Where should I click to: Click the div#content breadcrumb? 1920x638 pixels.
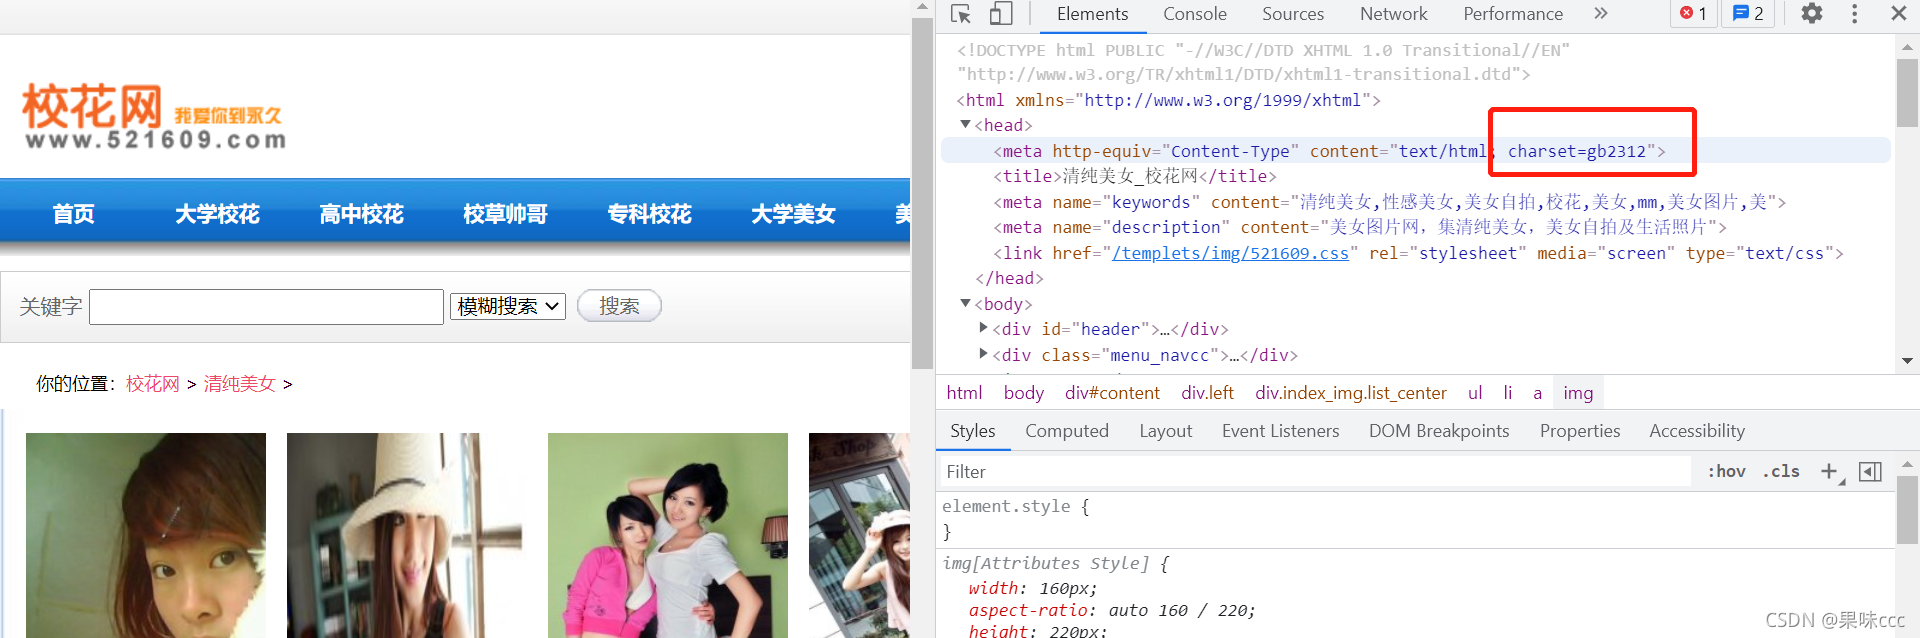pos(1112,393)
